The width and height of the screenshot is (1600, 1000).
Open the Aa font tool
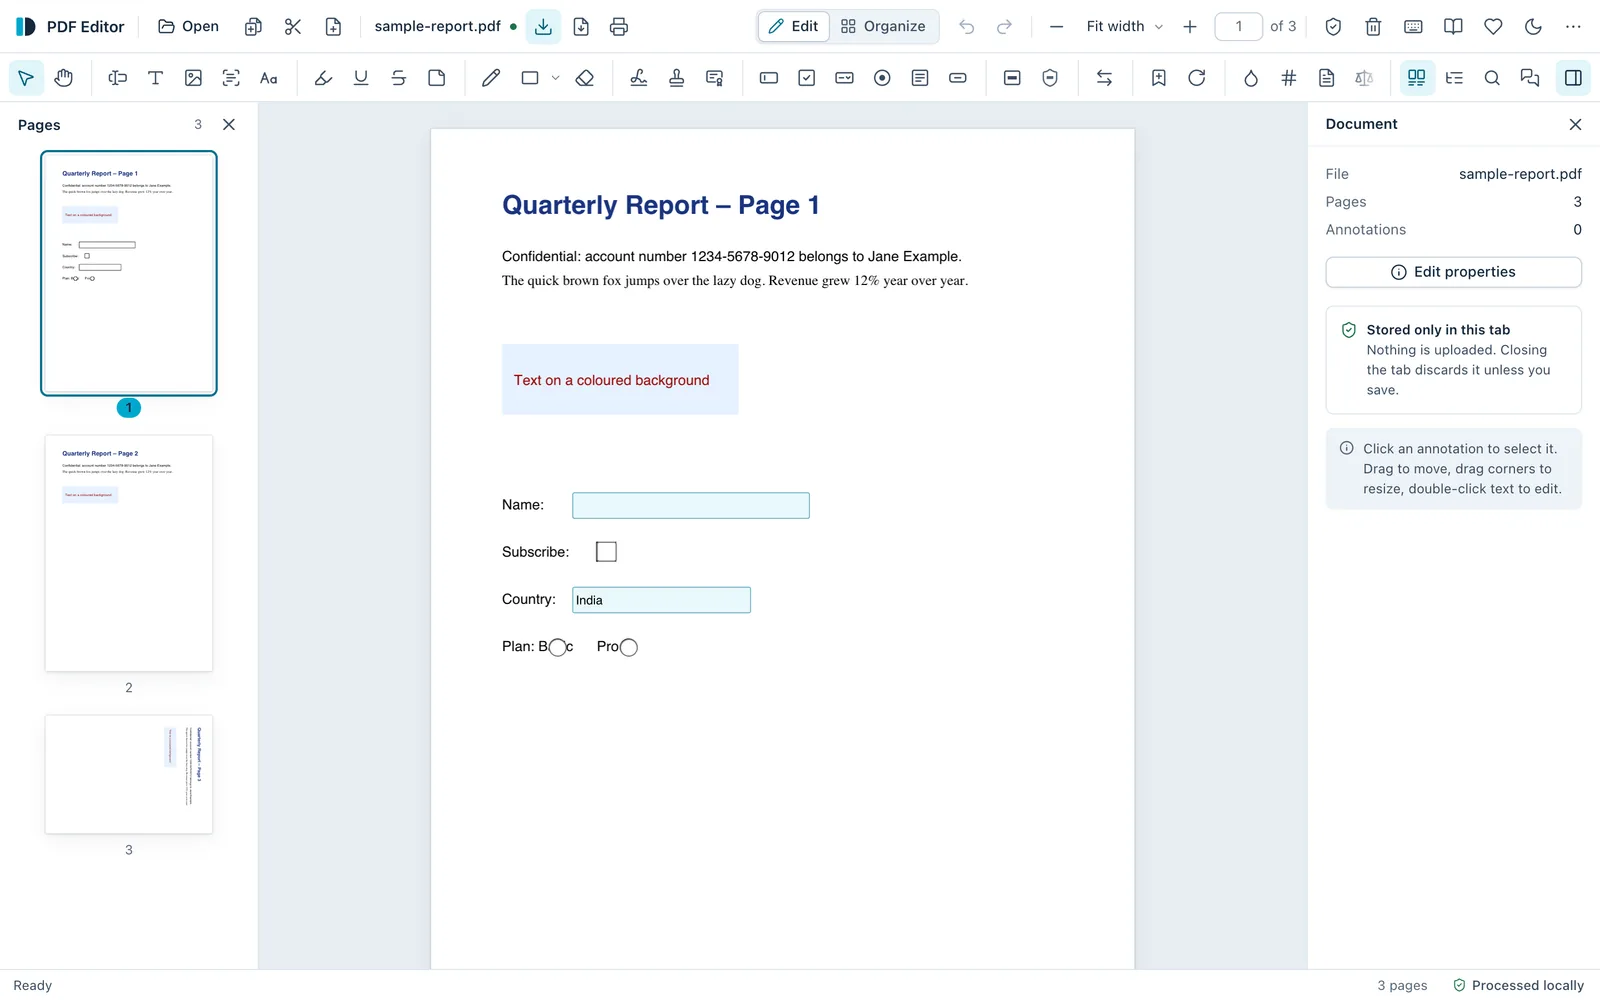(x=269, y=78)
